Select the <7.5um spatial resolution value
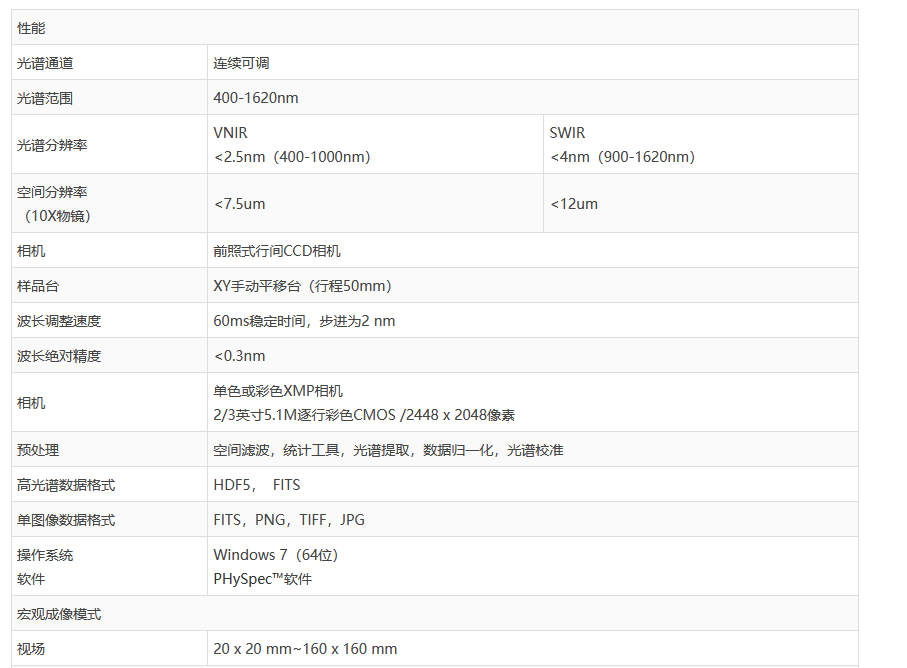The height and width of the screenshot is (668, 907). pyautogui.click(x=240, y=204)
